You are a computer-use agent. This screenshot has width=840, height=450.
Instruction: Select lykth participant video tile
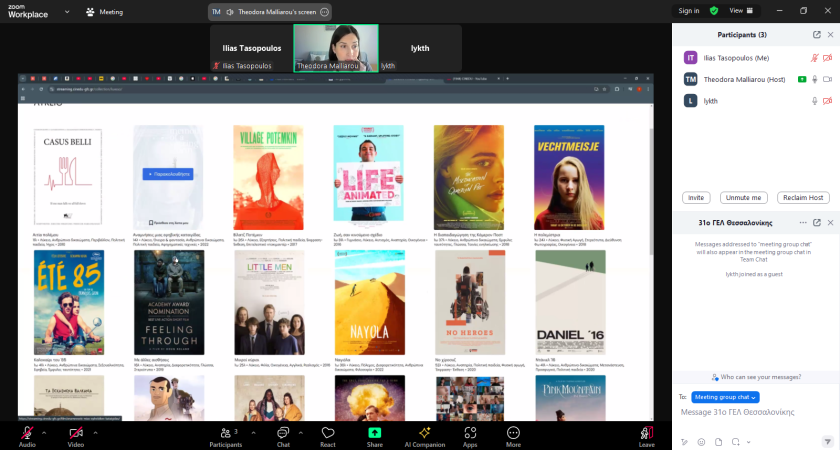click(x=420, y=48)
